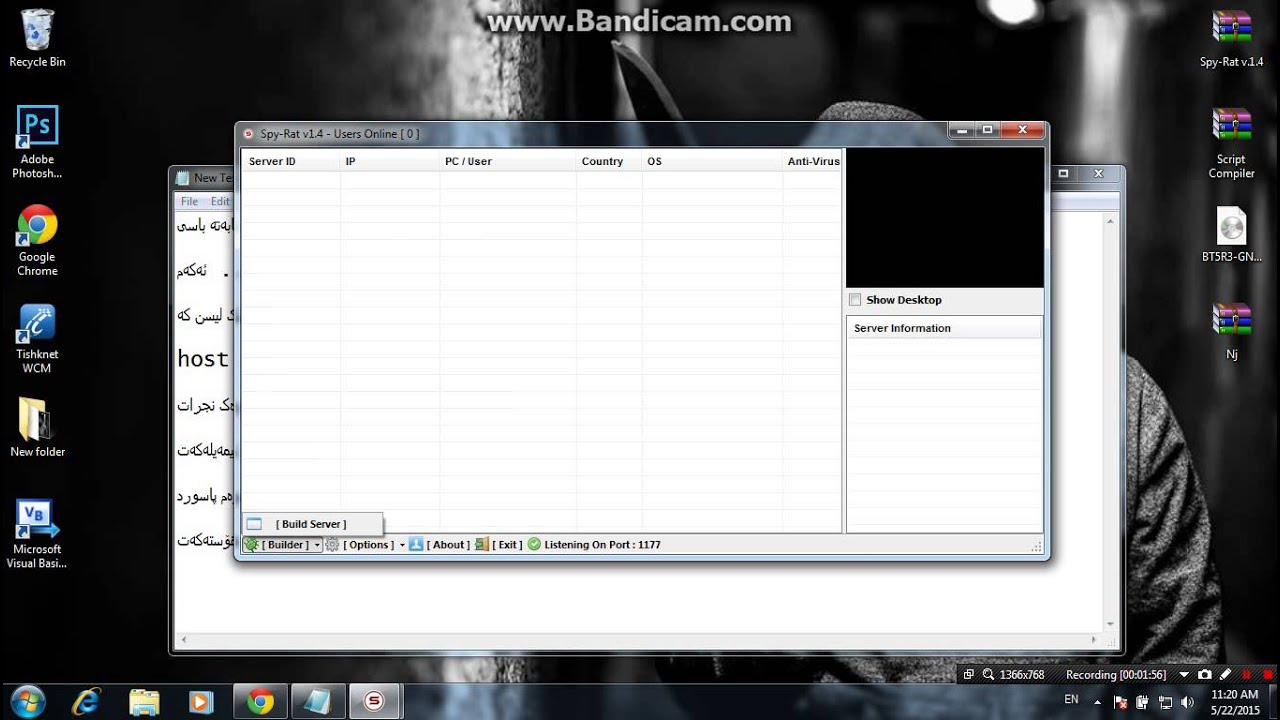Screen dimensions: 1280x720
Task: Sort by the Anti-Virus column header
Action: (812, 161)
